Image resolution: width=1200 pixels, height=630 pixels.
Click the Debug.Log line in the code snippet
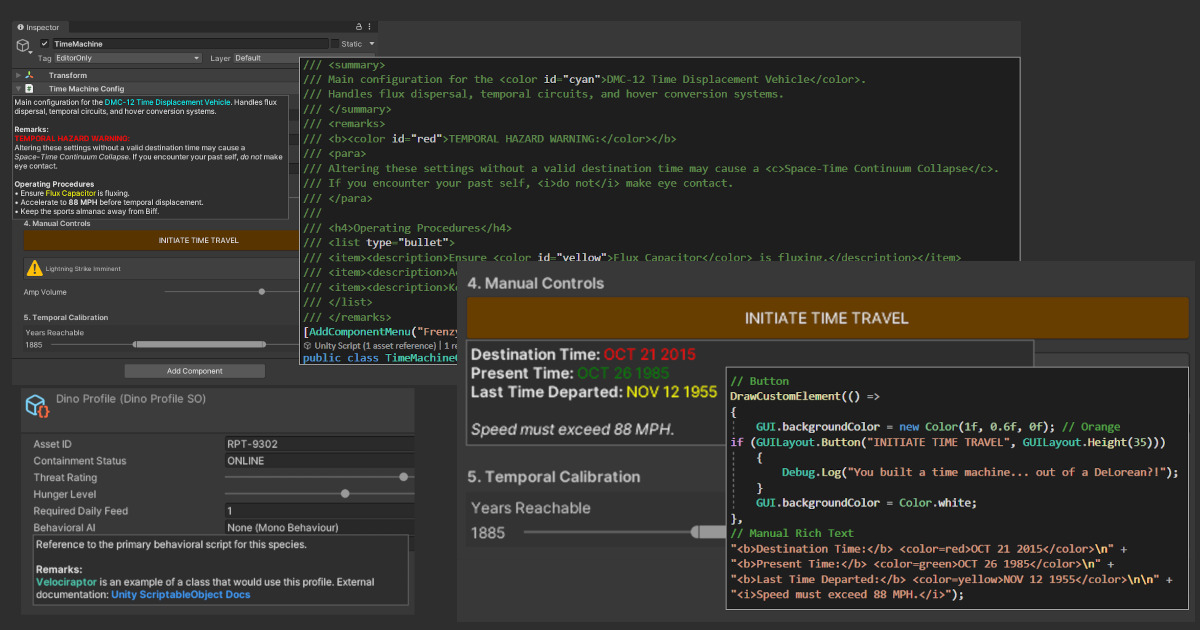click(x=980, y=472)
